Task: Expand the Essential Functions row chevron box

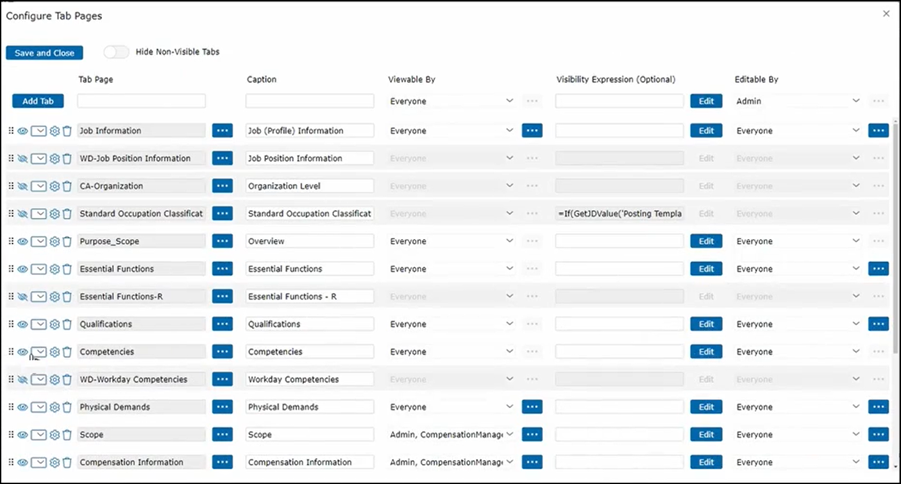Action: [x=39, y=269]
